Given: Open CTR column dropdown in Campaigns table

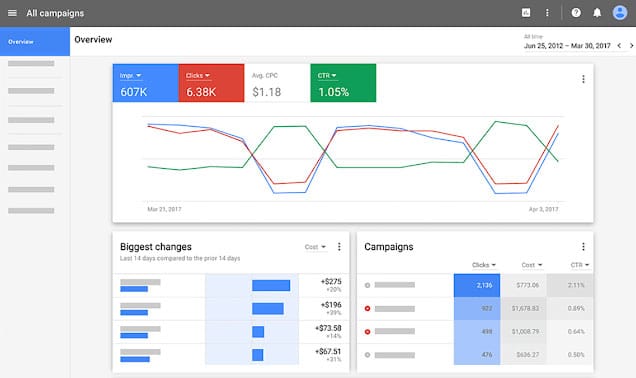Looking at the screenshot, I should (x=580, y=265).
